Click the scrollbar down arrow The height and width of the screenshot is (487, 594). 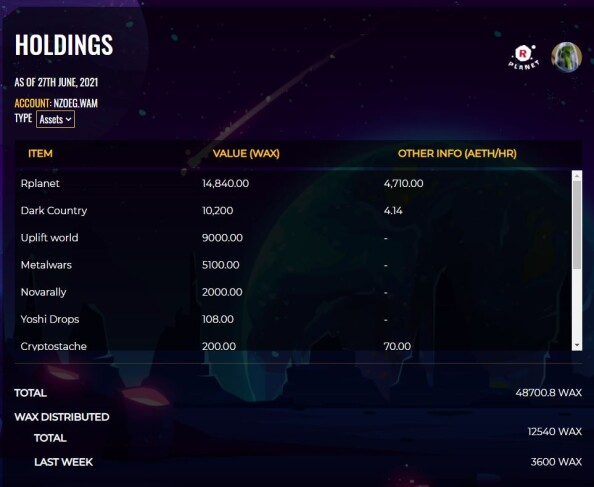point(577,345)
